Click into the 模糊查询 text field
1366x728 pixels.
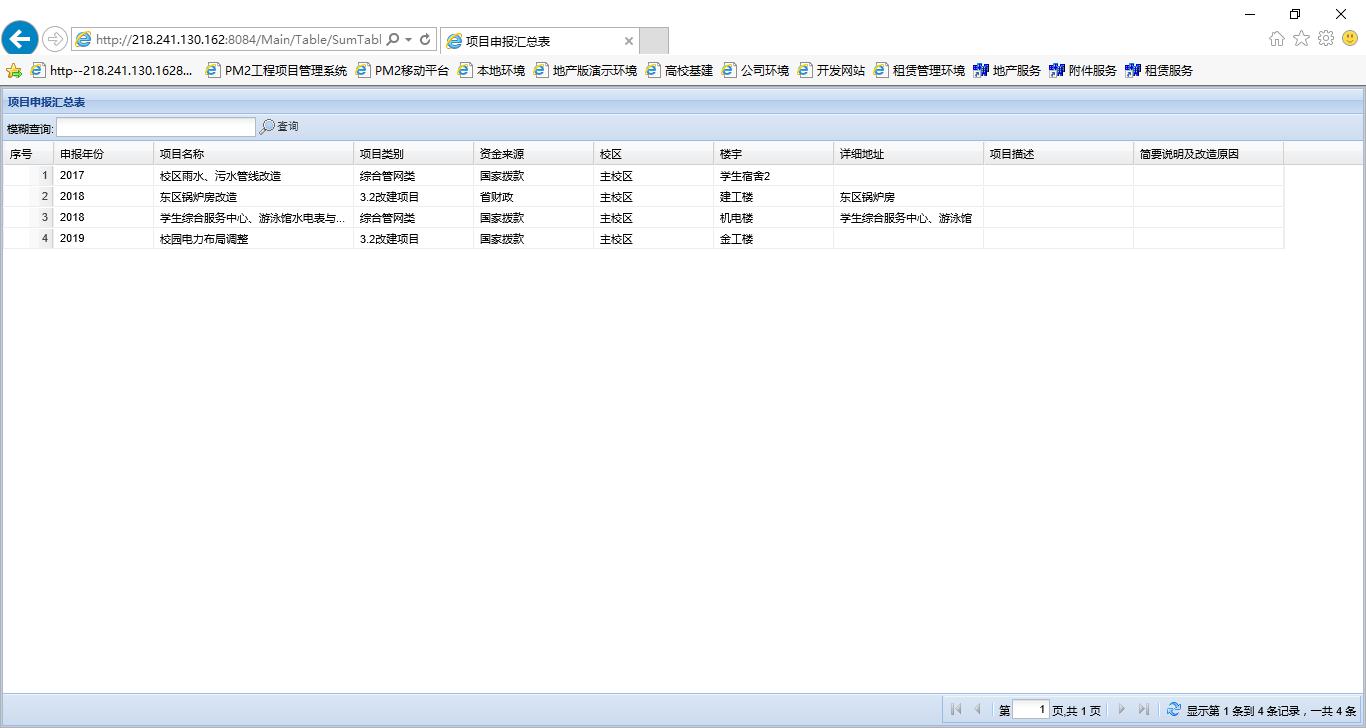[x=156, y=127]
